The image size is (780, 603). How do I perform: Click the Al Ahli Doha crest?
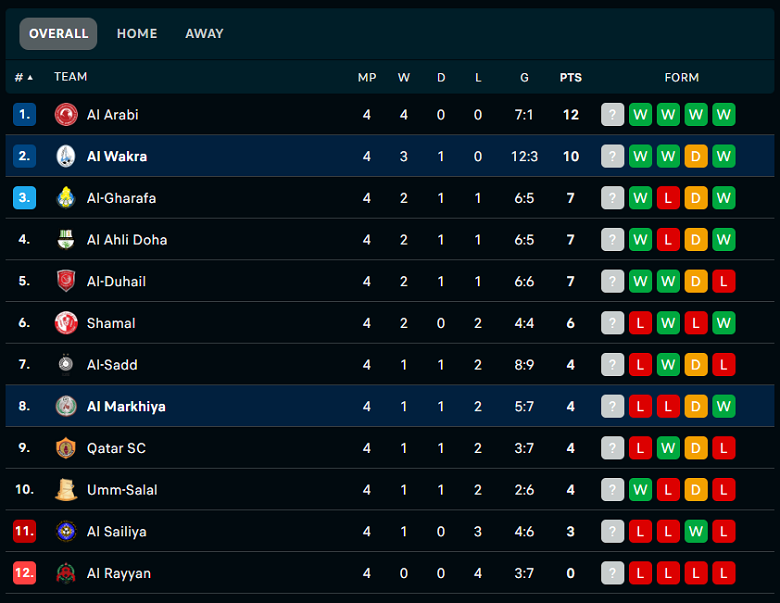66,239
